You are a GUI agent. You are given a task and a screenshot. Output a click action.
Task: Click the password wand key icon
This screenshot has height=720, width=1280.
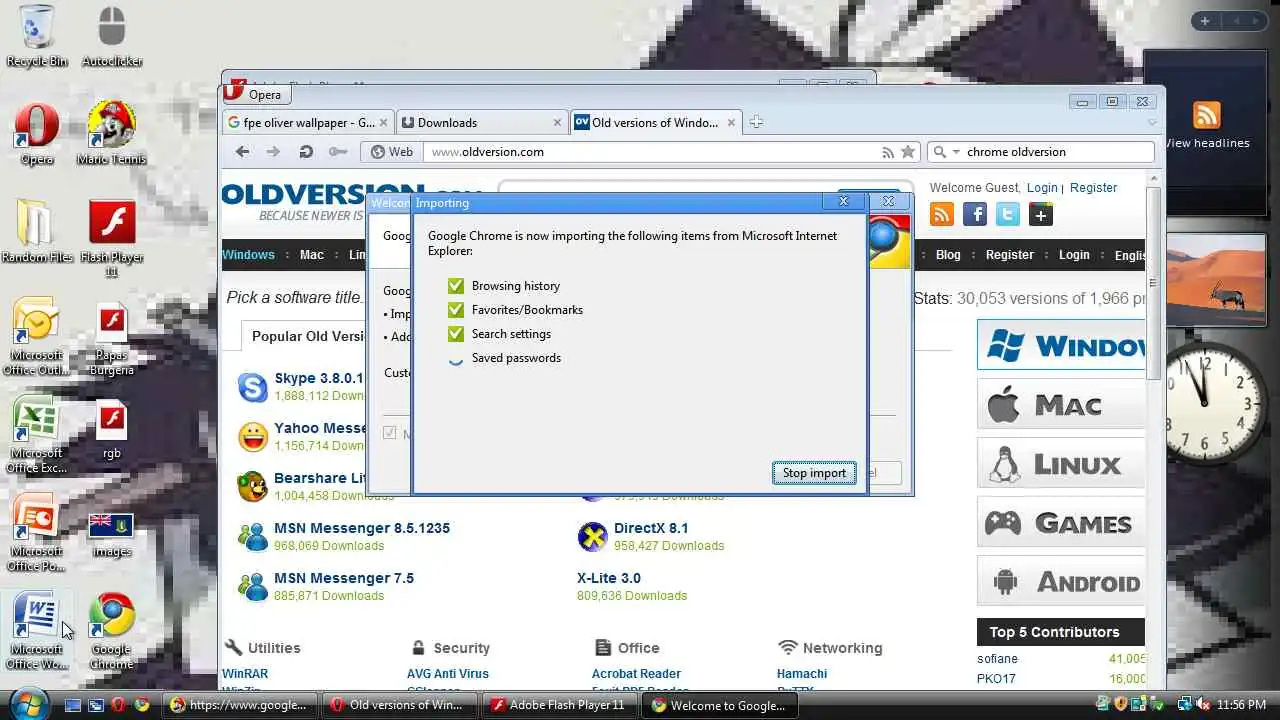[338, 152]
